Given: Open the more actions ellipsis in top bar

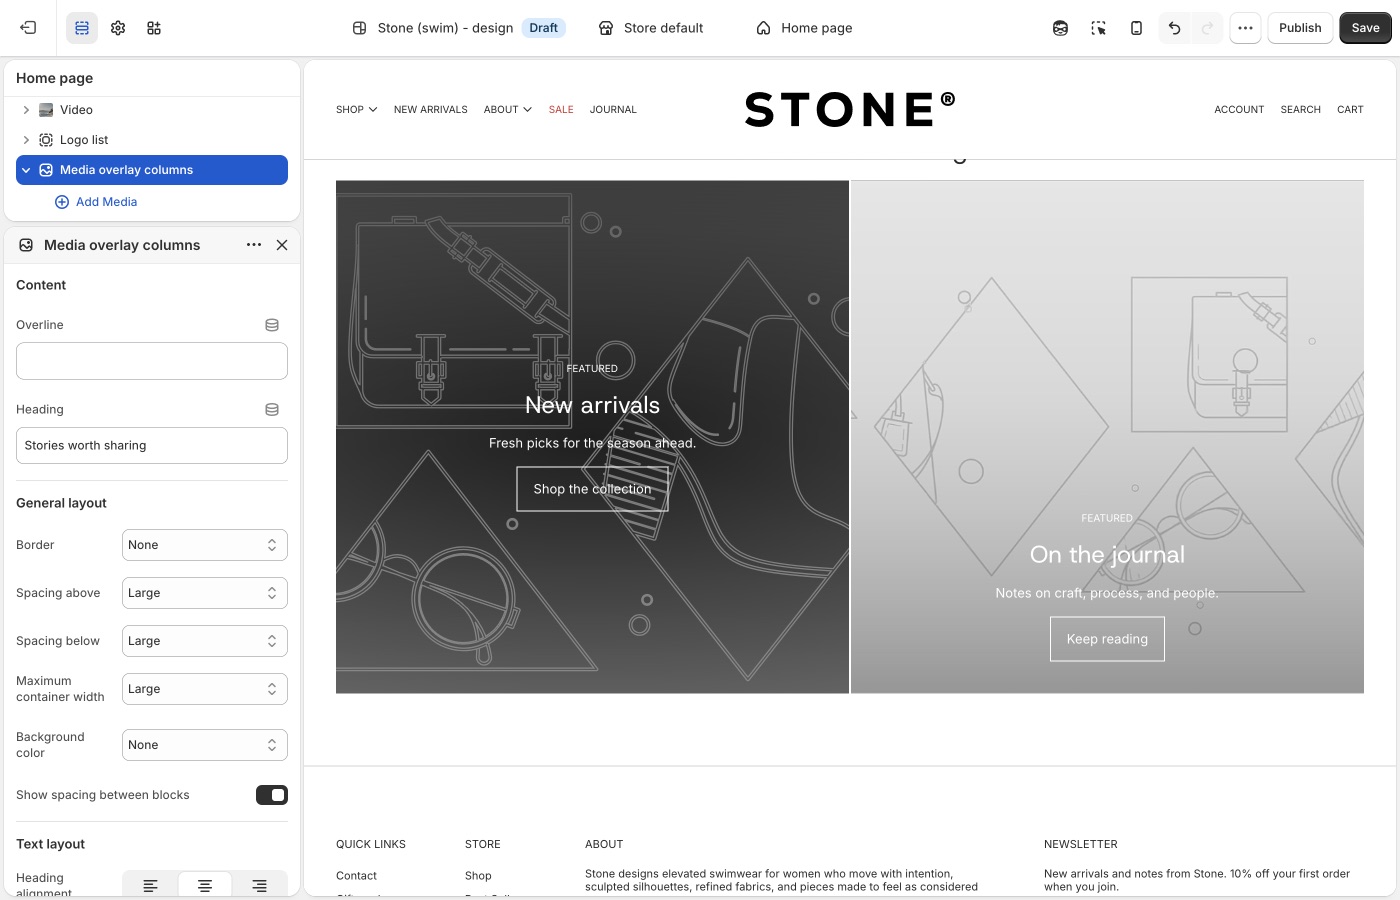Looking at the screenshot, I should click(1245, 28).
